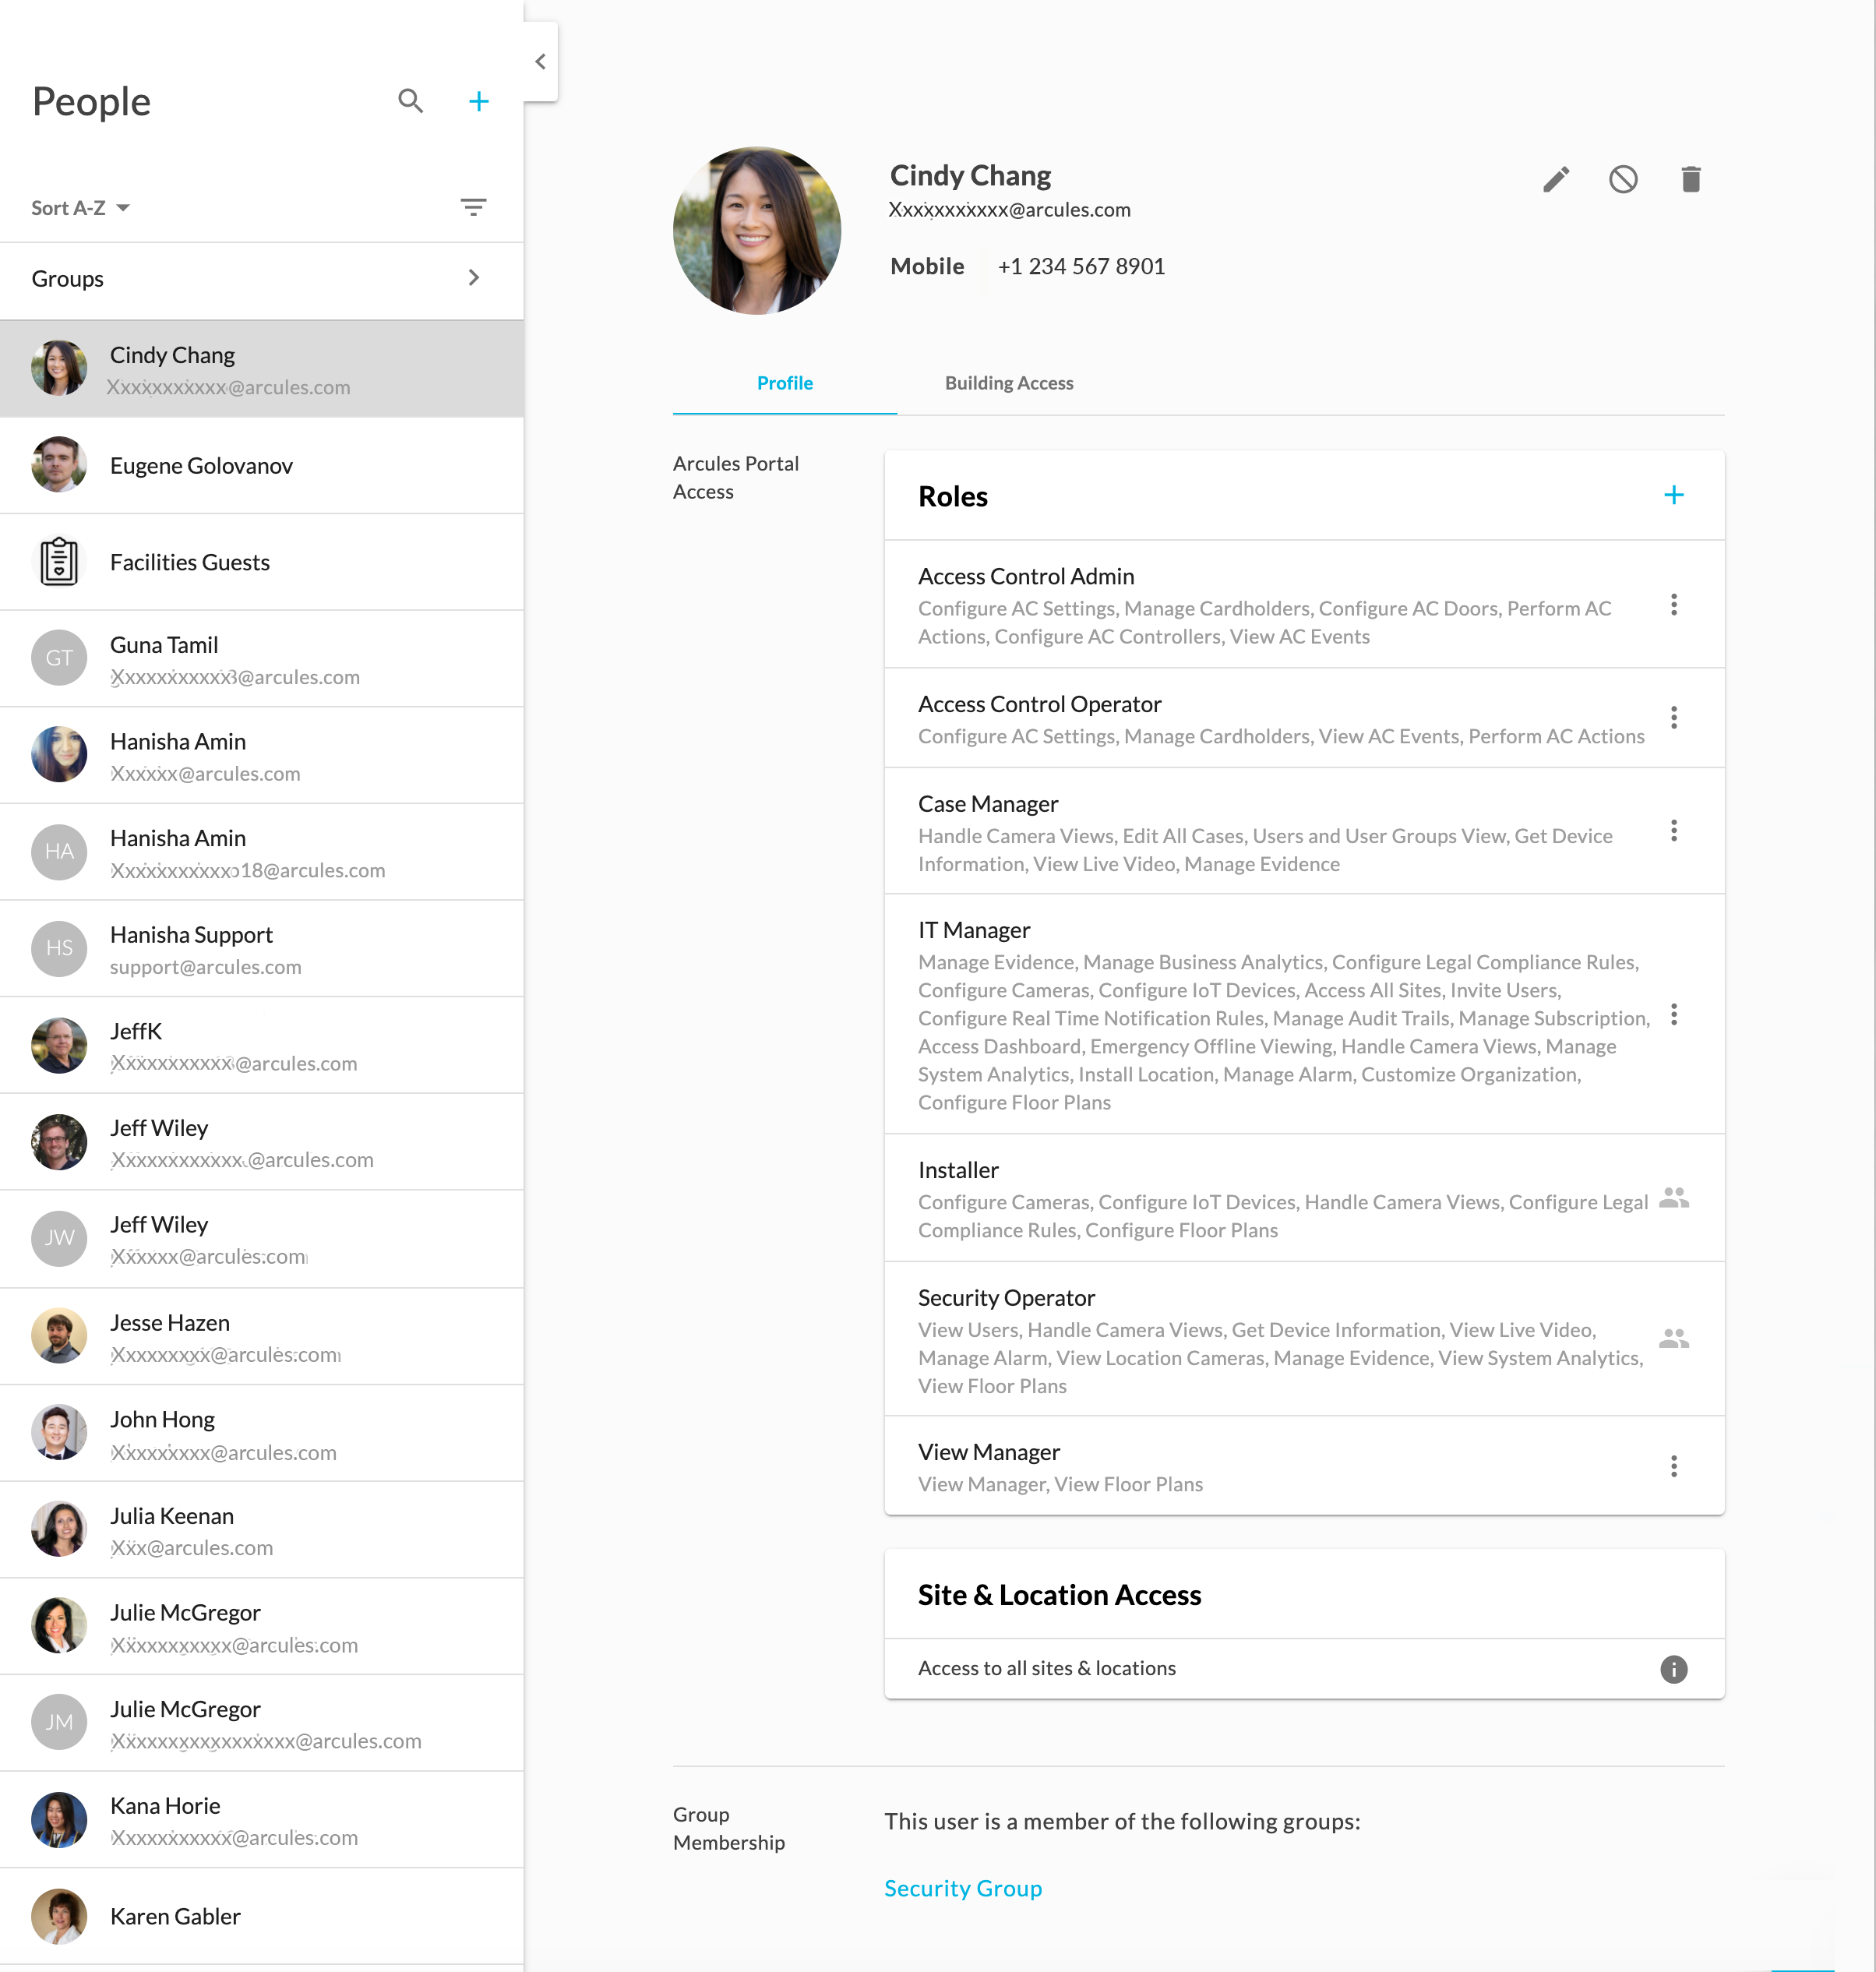Click Julie McGregor JM initials avatar
1876x1972 pixels.
pos(59,1722)
